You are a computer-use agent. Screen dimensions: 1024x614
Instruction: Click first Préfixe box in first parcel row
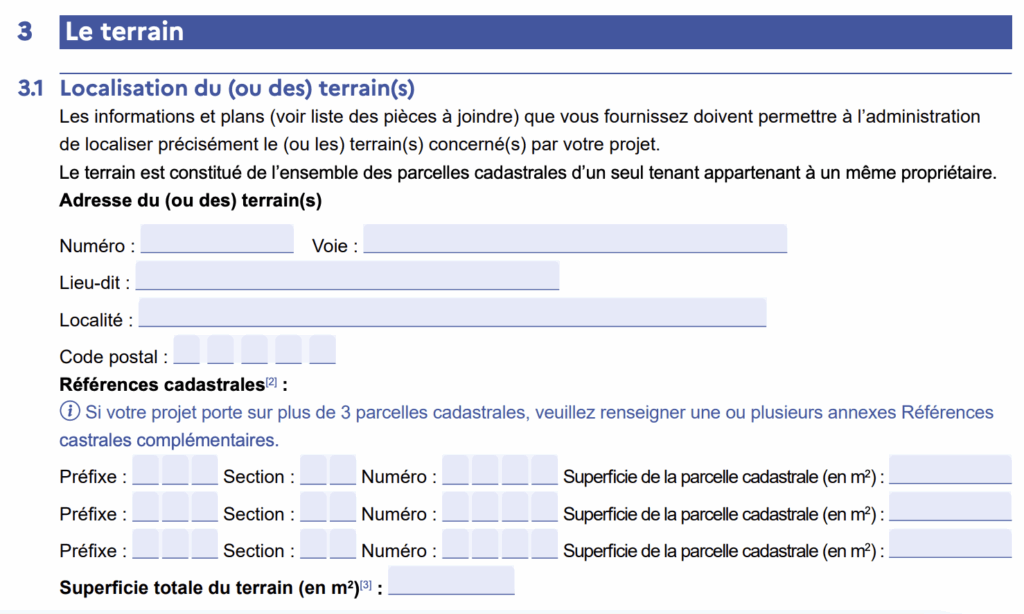pyautogui.click(x=146, y=470)
